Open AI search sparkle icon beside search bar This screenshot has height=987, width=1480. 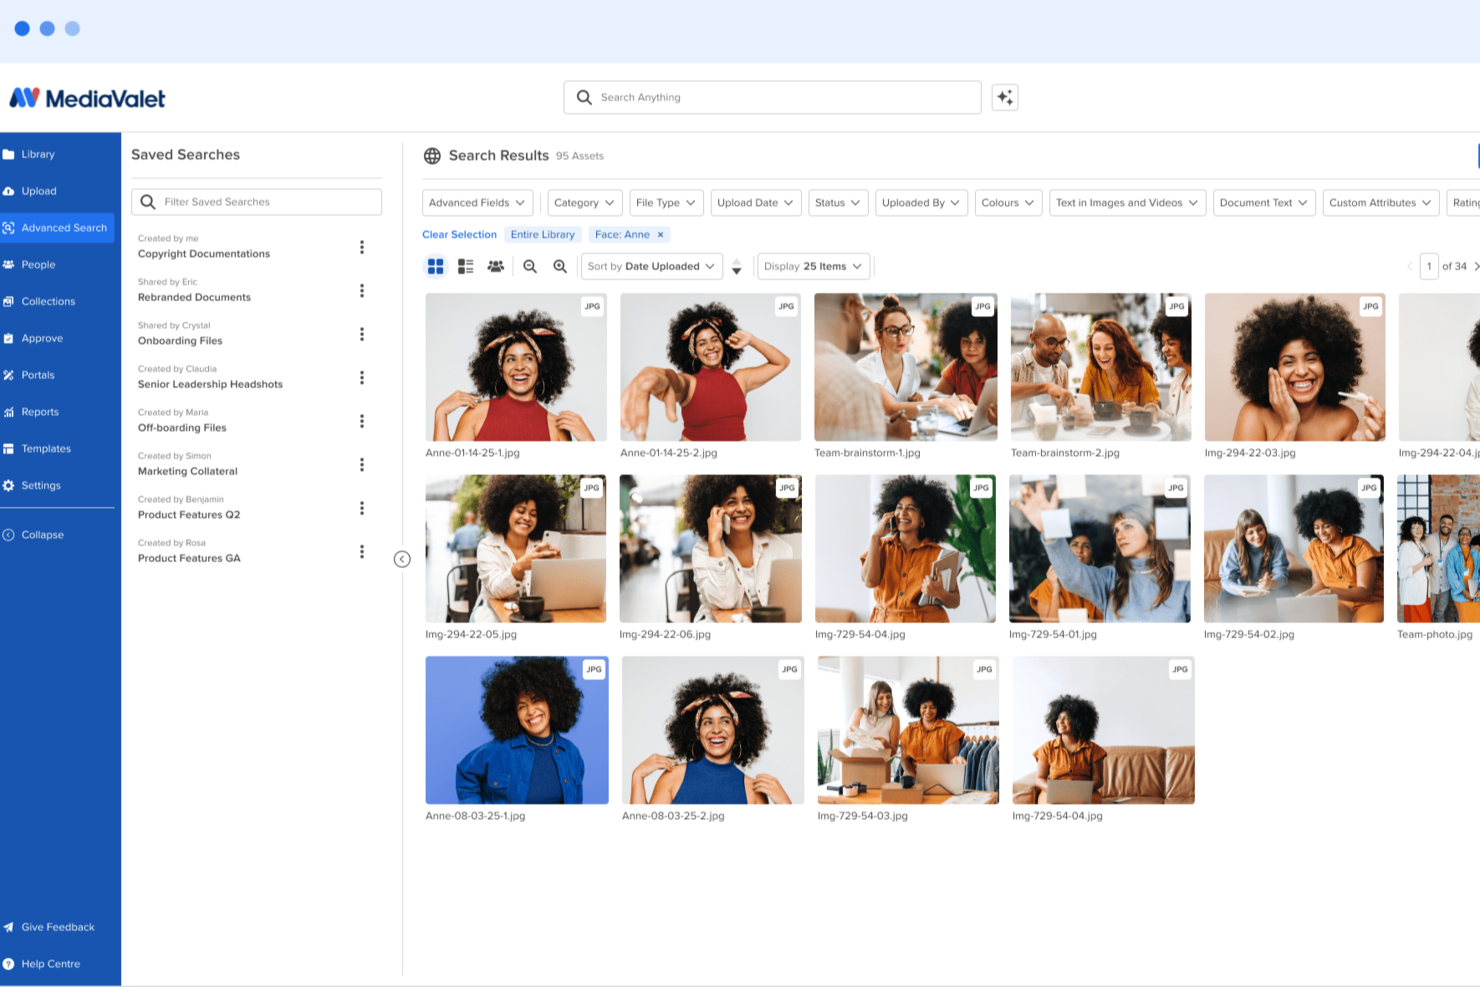click(x=1004, y=97)
